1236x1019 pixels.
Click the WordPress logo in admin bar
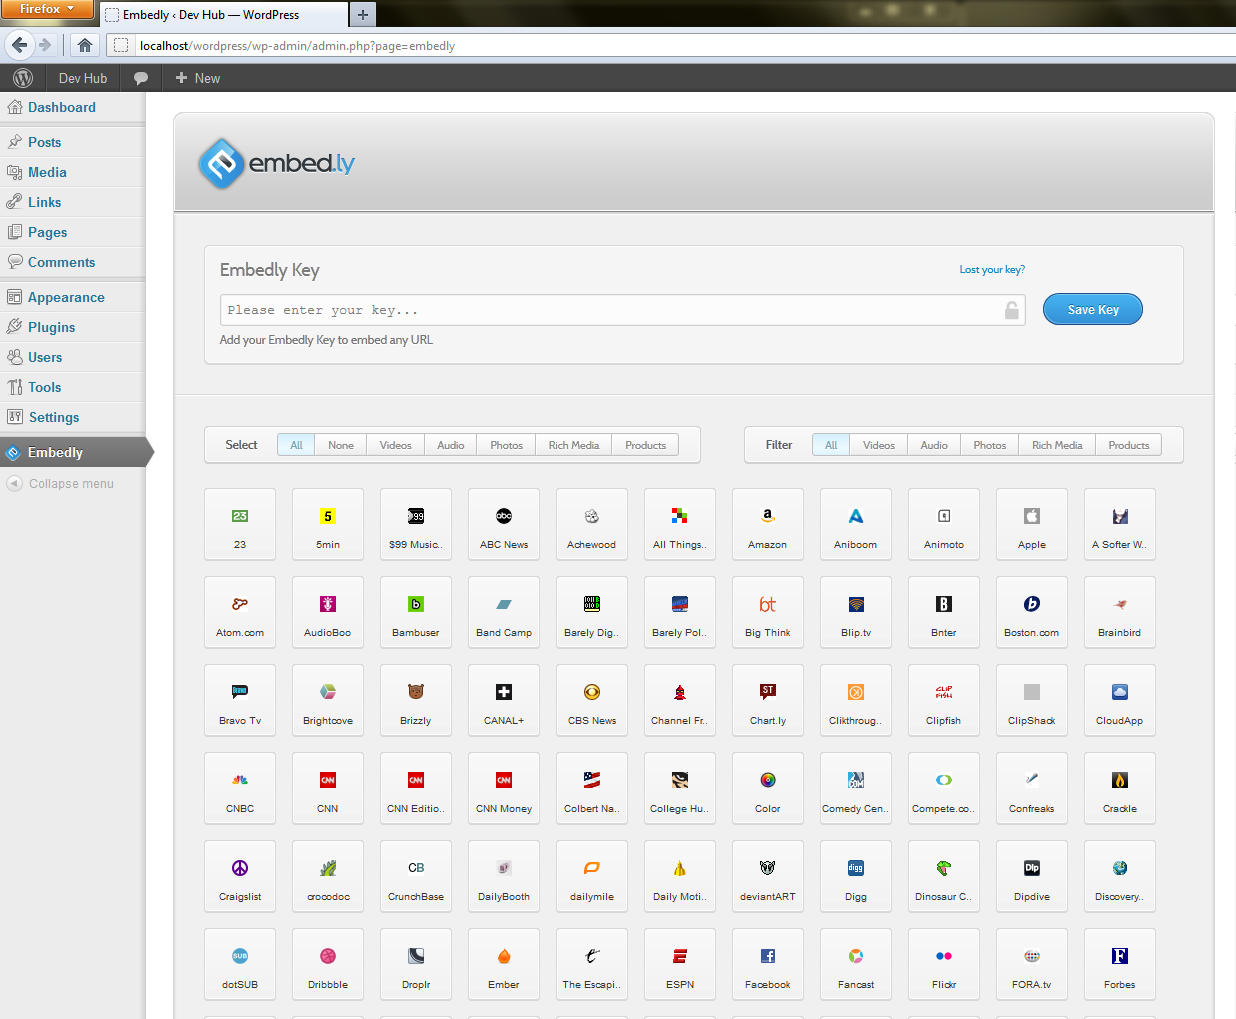pyautogui.click(x=23, y=78)
